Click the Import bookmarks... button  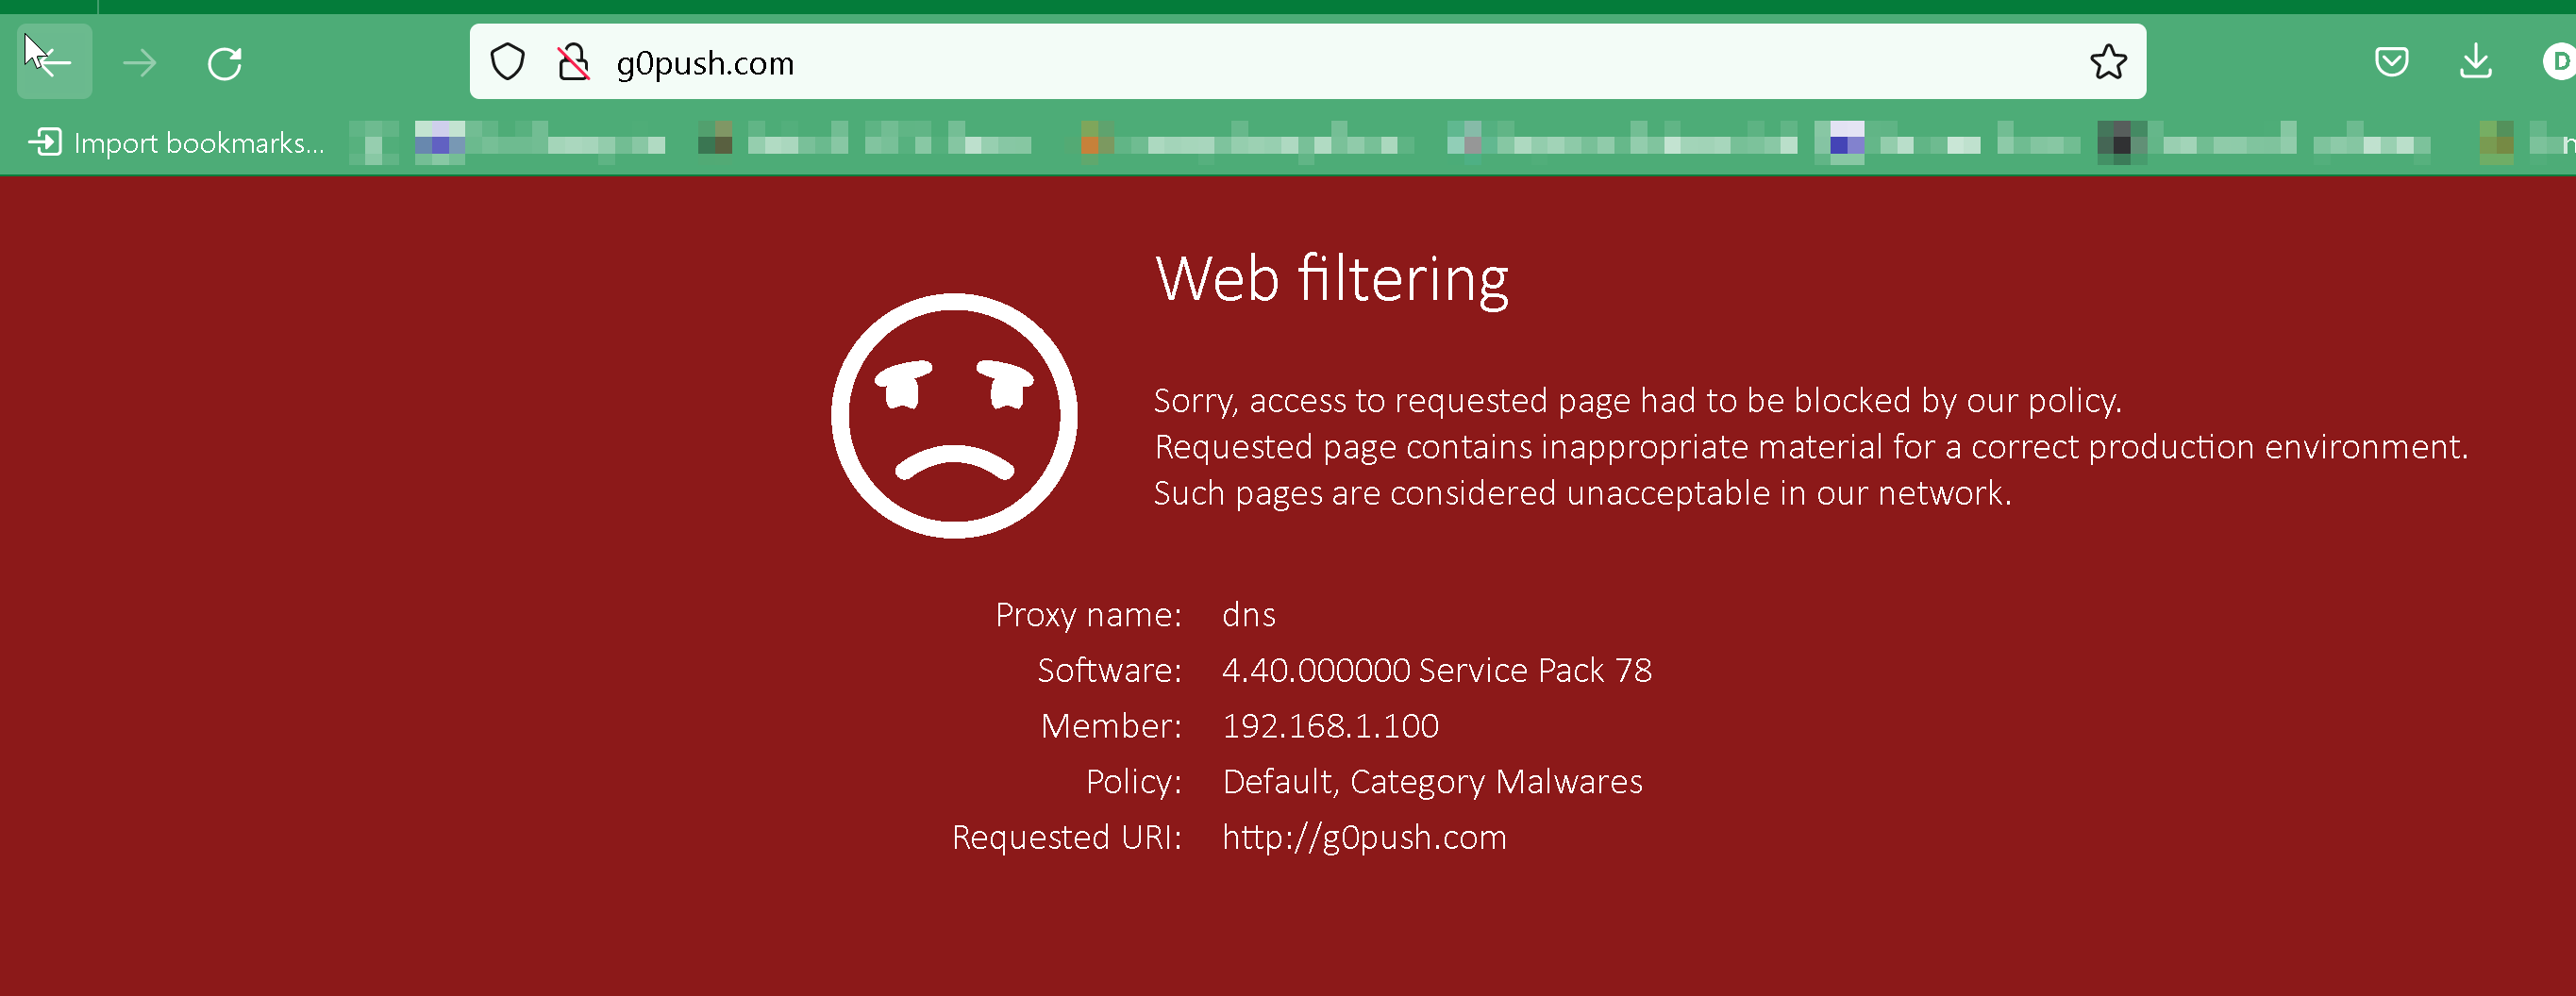tap(177, 143)
